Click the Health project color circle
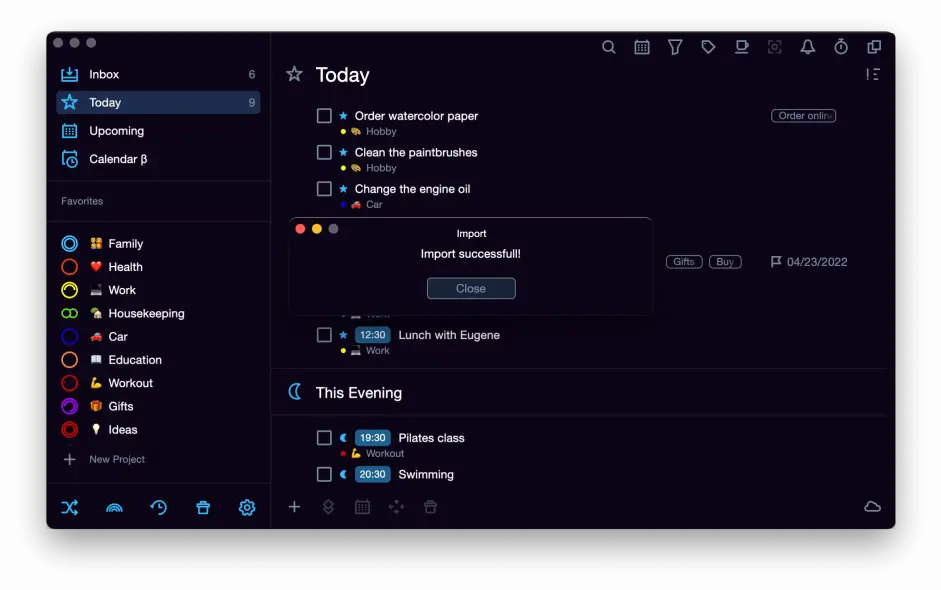 pyautogui.click(x=69, y=267)
